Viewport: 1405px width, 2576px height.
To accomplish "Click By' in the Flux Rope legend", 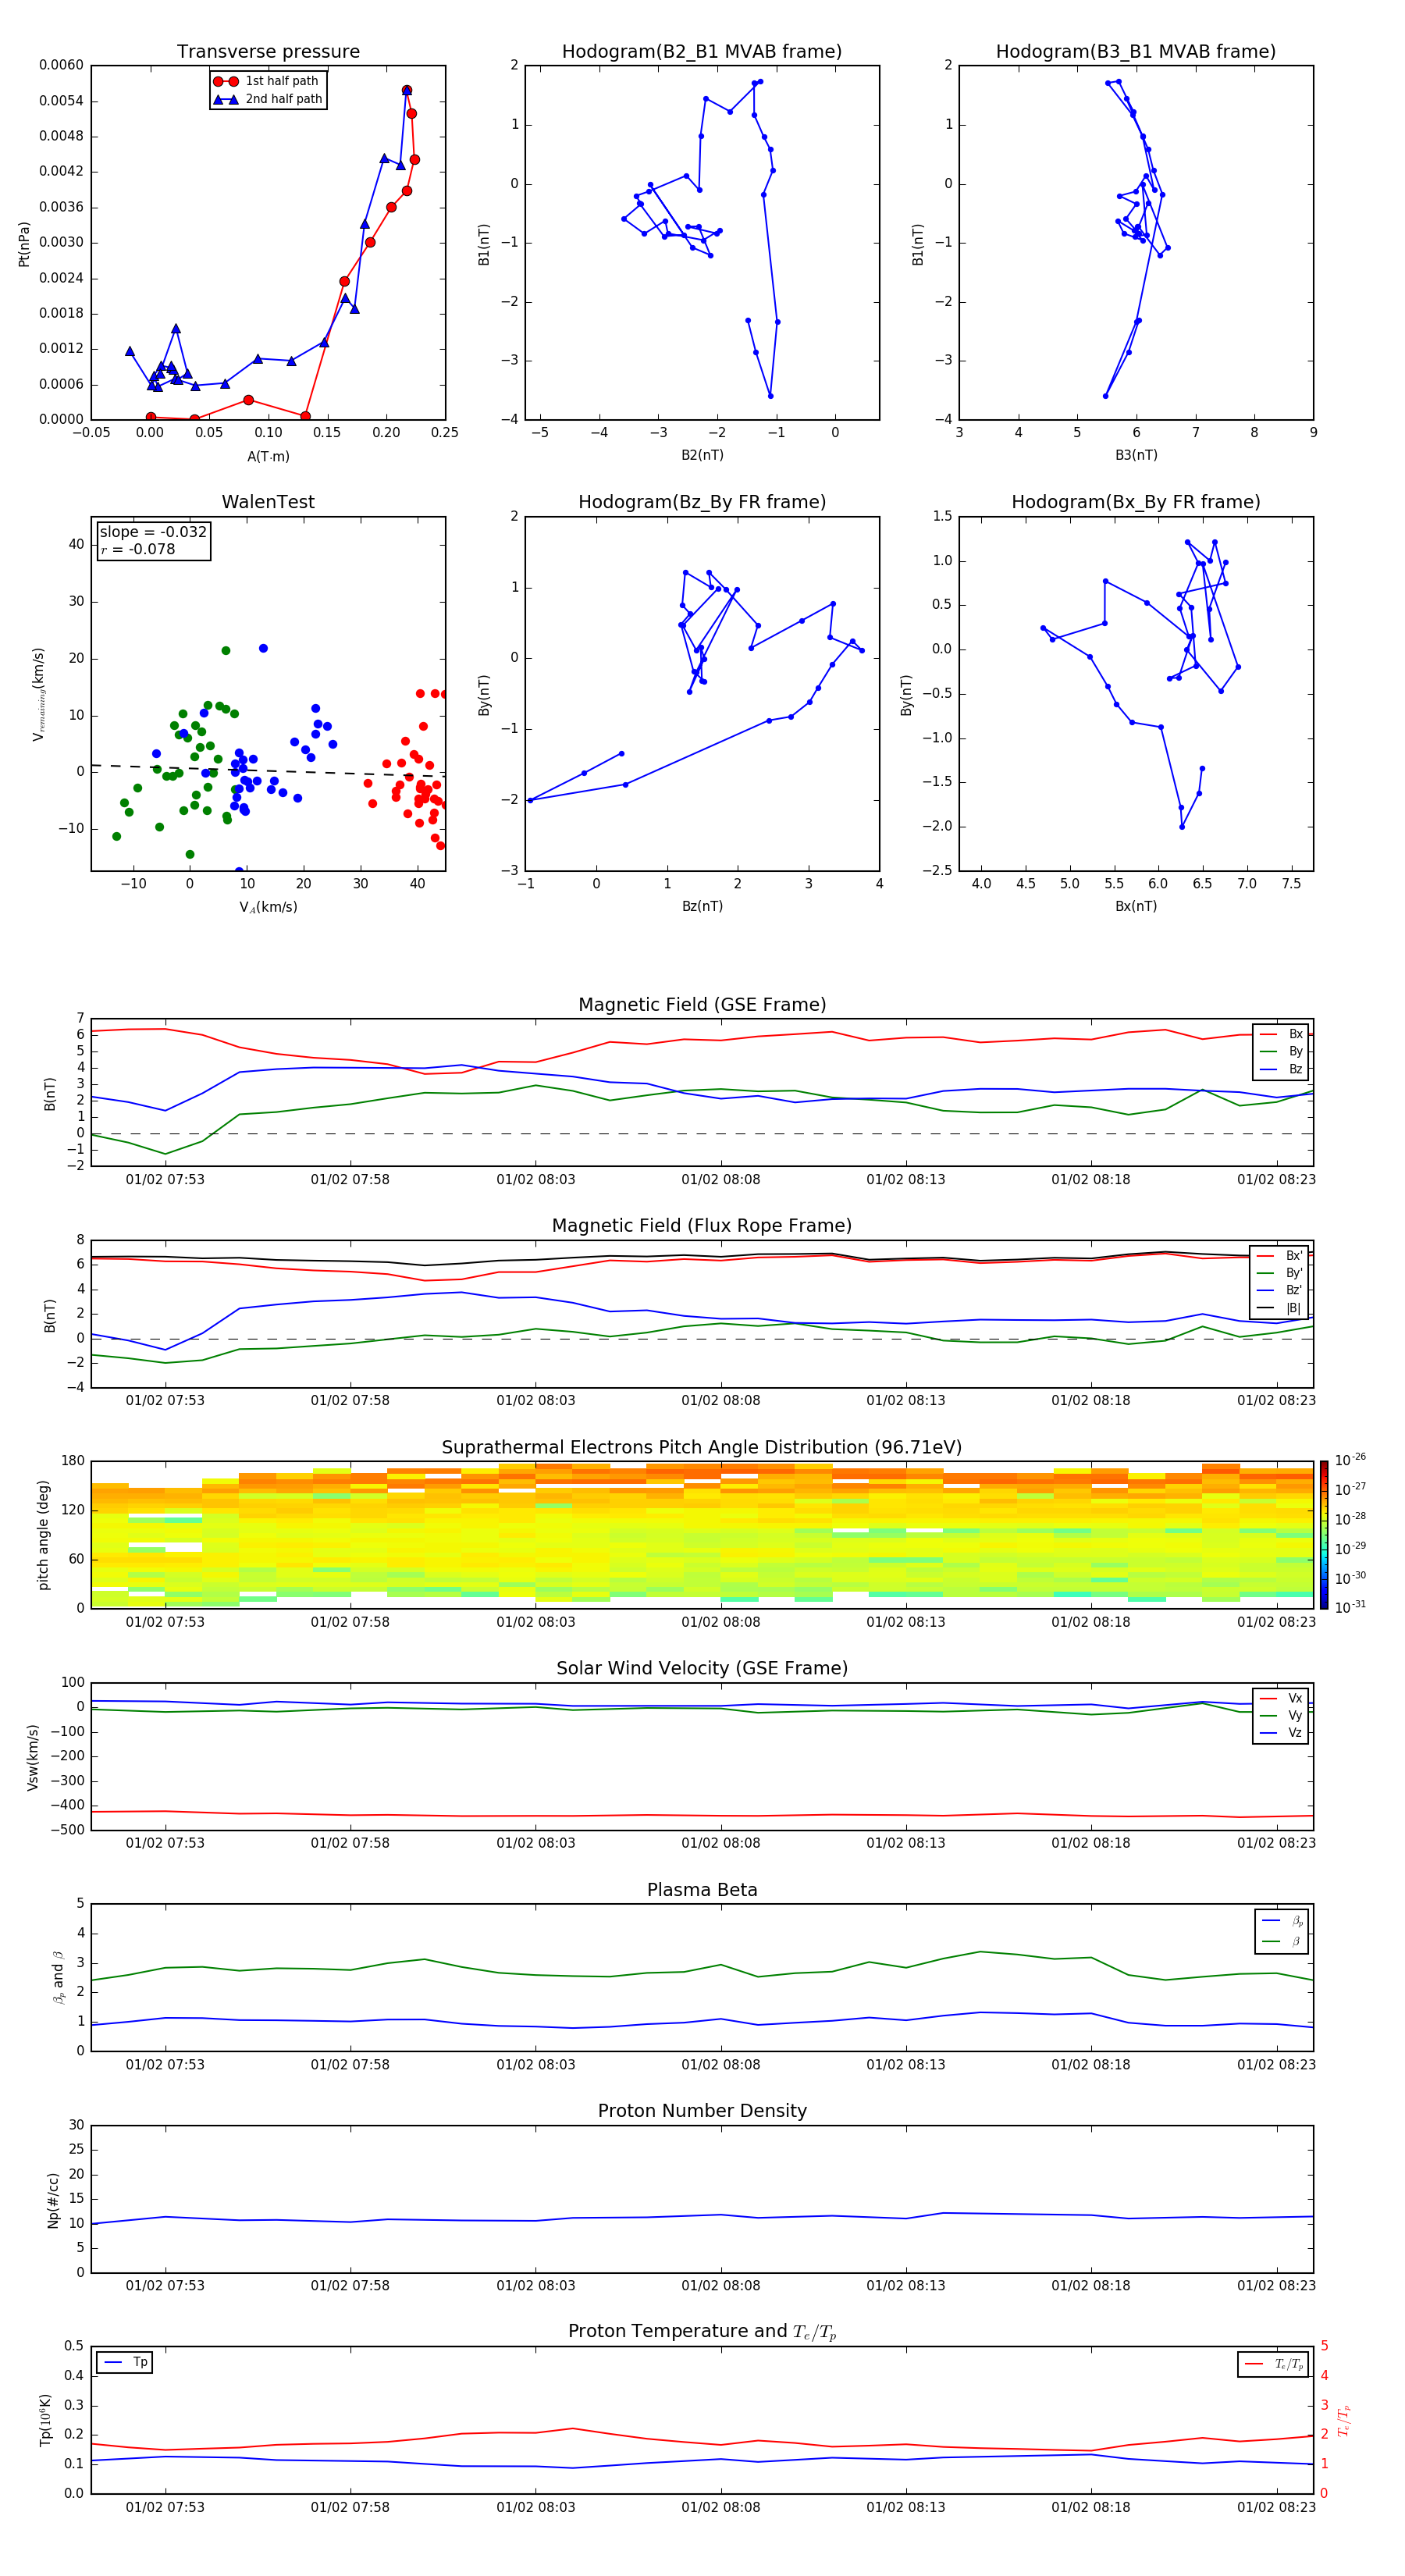I will [1294, 1273].
